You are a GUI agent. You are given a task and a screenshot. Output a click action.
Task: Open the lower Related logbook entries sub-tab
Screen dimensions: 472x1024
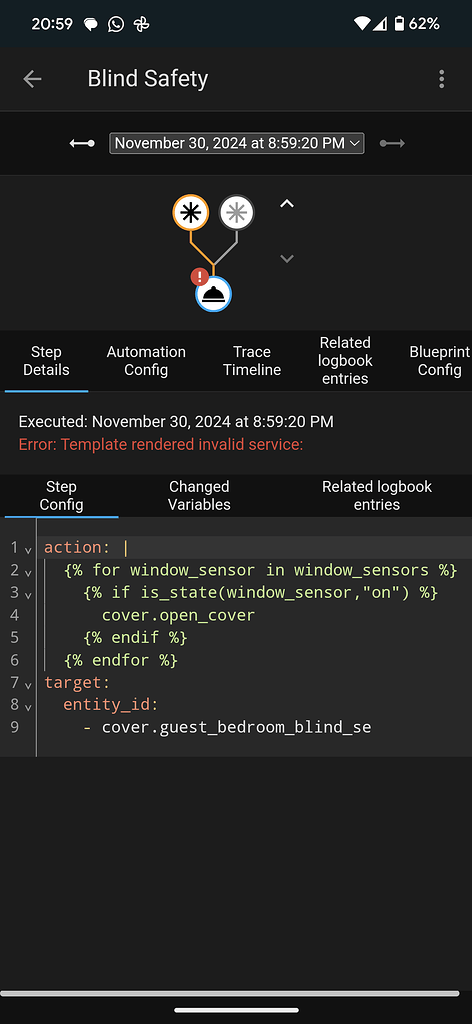click(x=377, y=496)
